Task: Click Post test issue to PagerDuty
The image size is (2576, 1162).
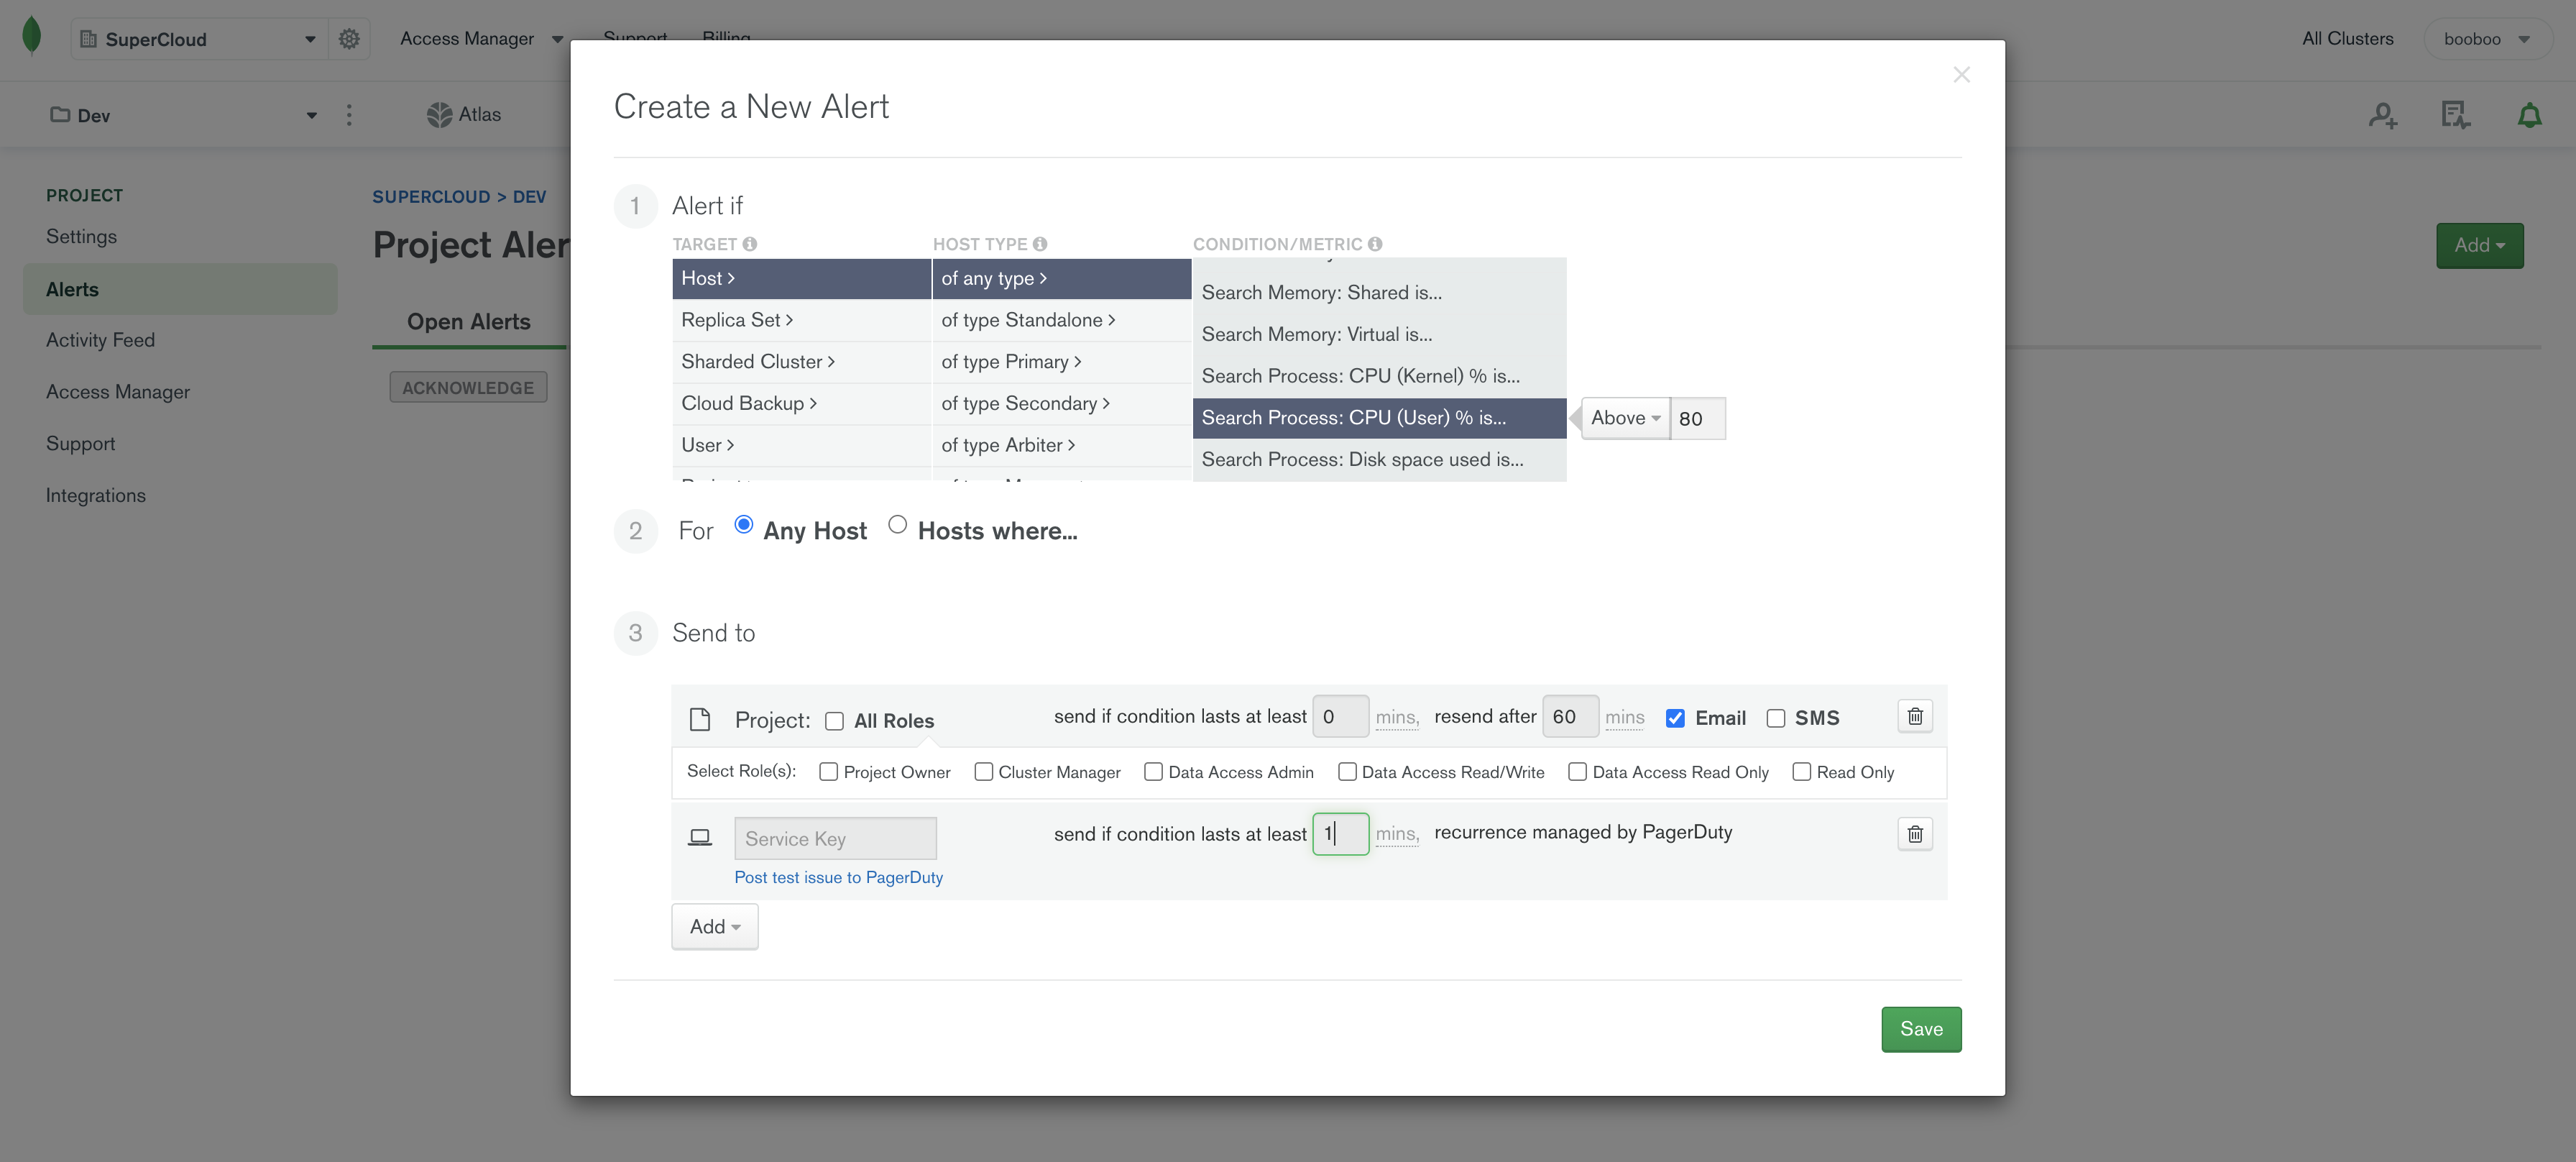Action: pos(838,877)
